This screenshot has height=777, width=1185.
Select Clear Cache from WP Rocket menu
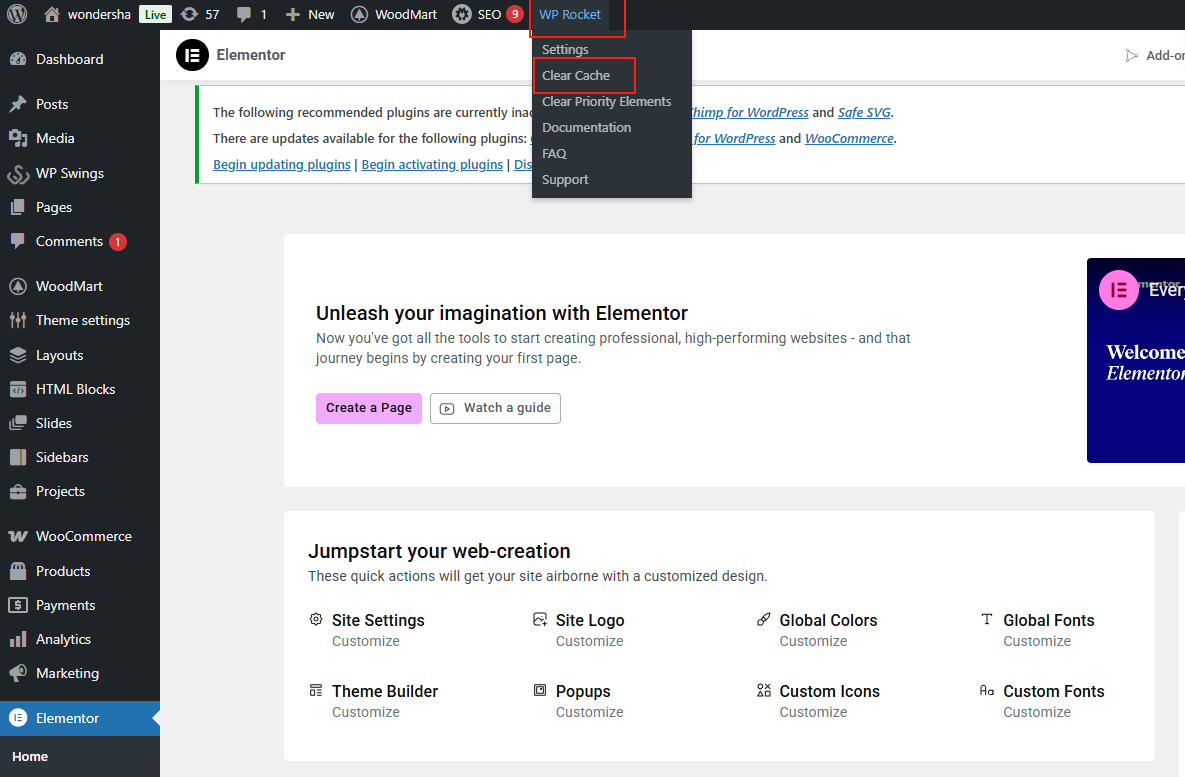tap(576, 75)
